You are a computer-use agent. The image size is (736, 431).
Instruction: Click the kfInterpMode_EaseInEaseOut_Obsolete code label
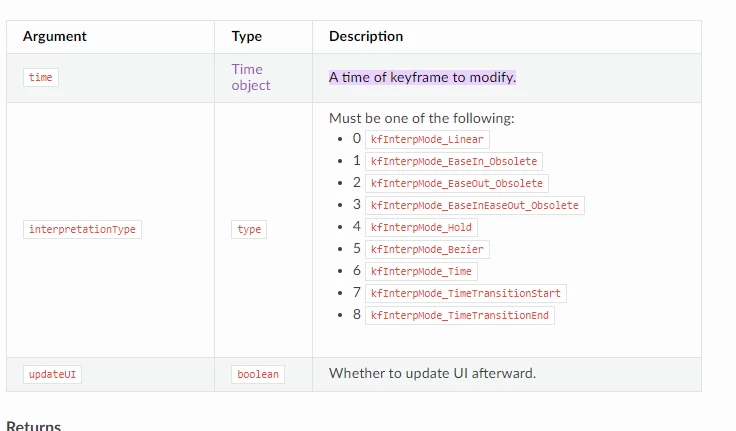474,205
